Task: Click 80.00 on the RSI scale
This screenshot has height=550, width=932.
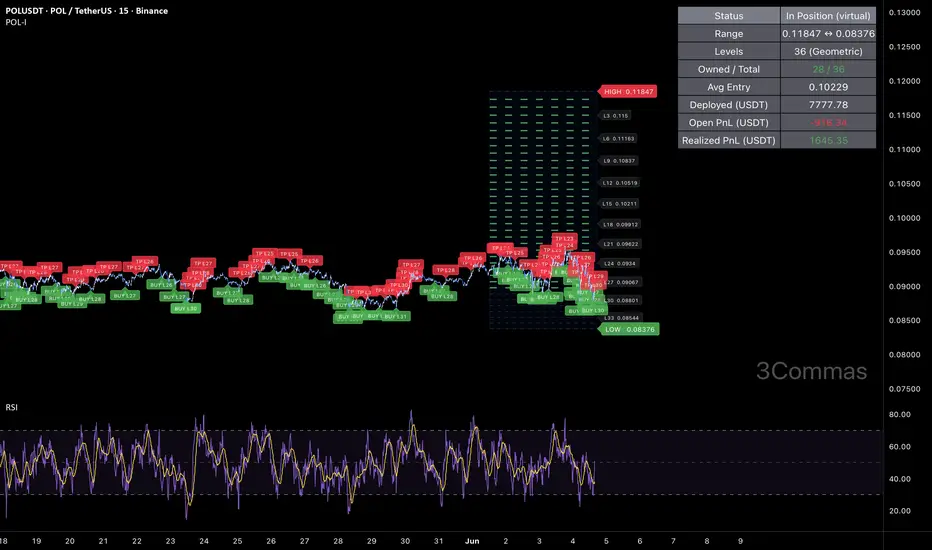Action: pyautogui.click(x=899, y=414)
